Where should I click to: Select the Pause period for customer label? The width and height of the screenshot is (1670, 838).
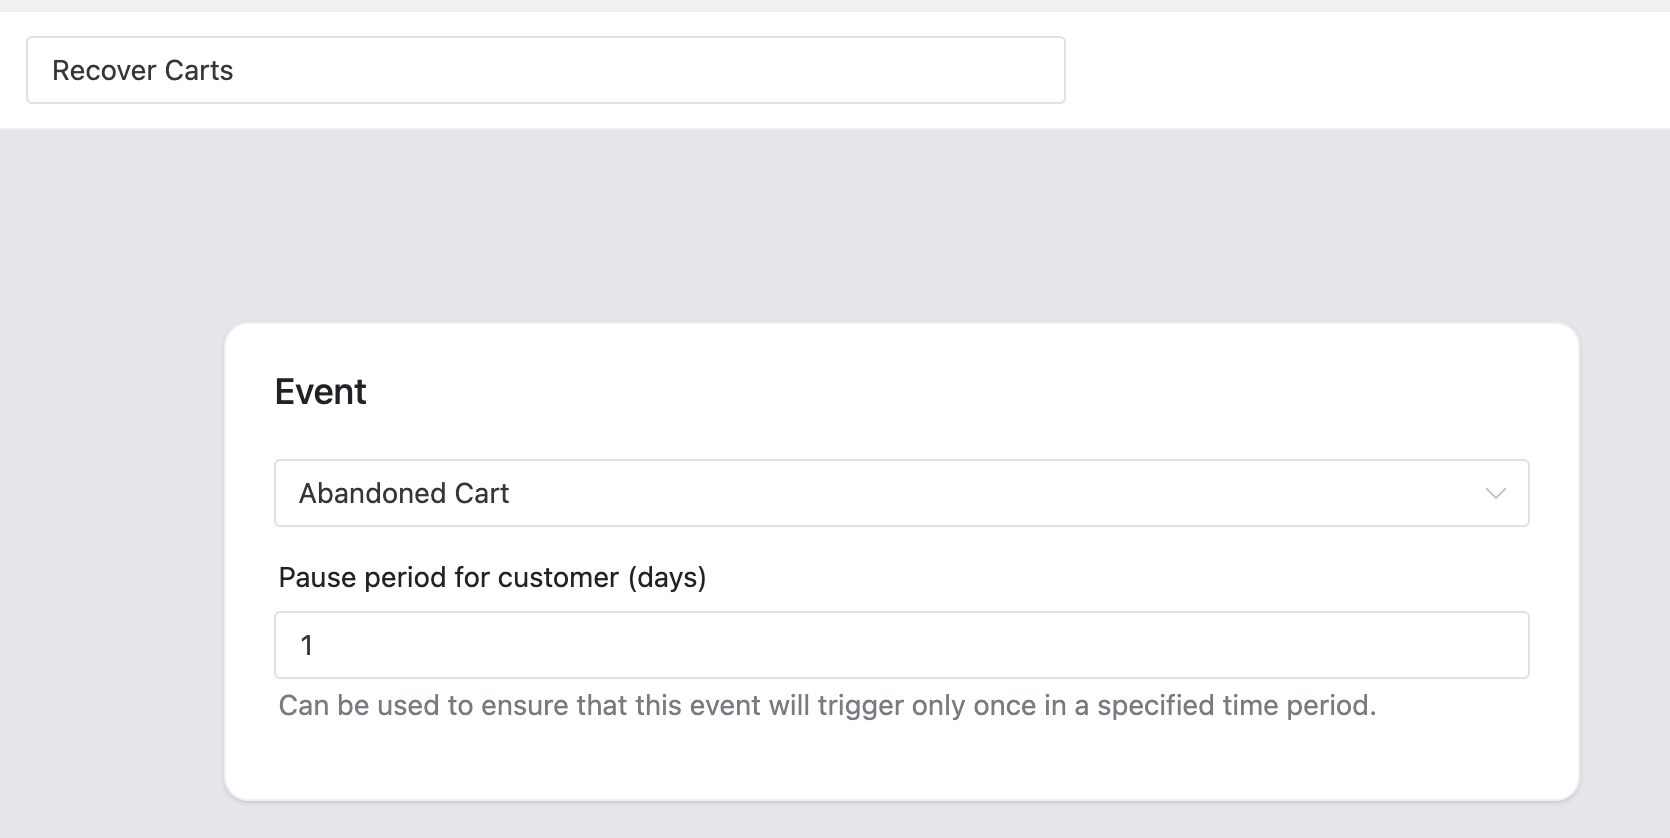pyautogui.click(x=492, y=578)
